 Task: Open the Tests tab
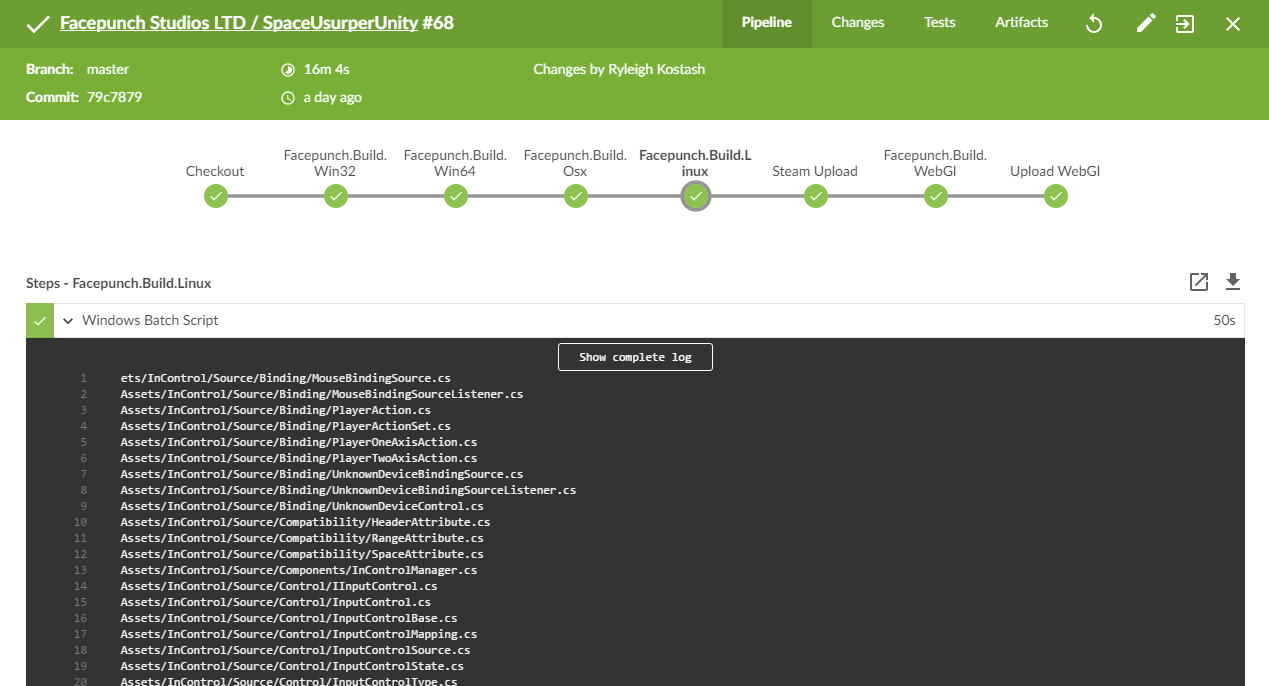940,23
